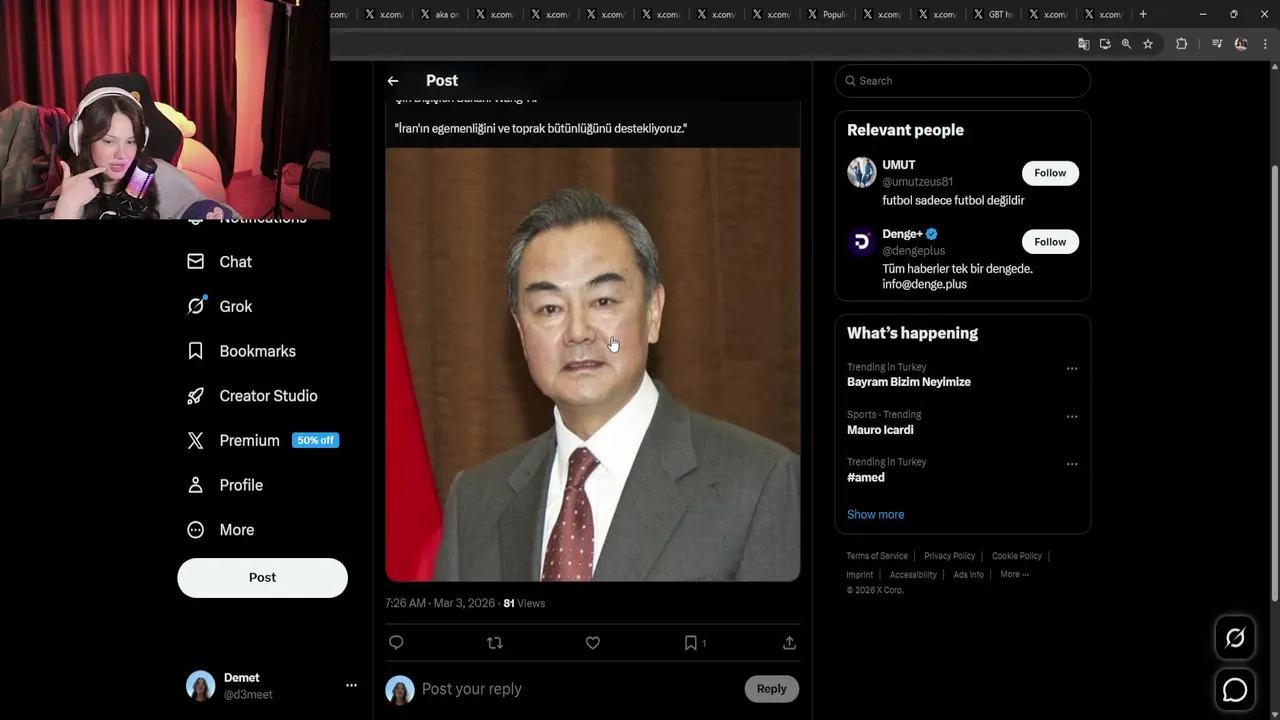Focus the Search field

point(962,81)
